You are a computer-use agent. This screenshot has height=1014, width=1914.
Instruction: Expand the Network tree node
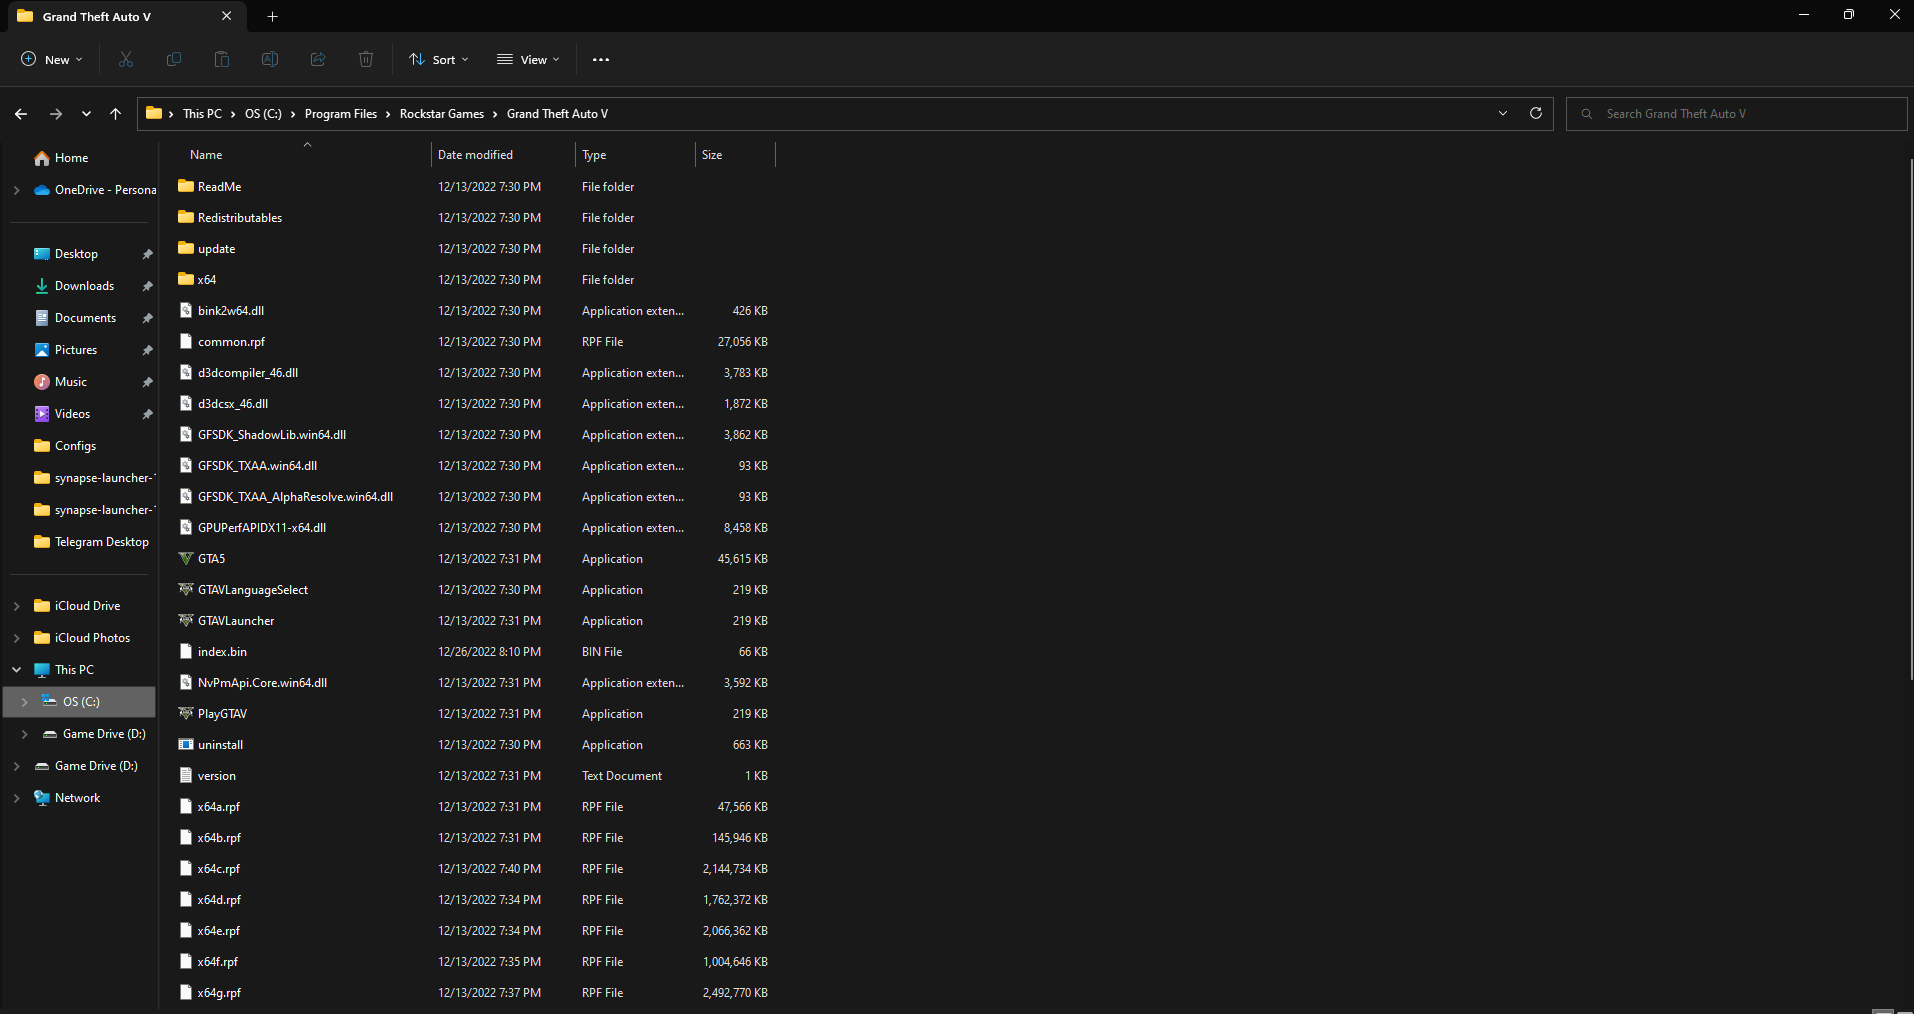tap(16, 798)
